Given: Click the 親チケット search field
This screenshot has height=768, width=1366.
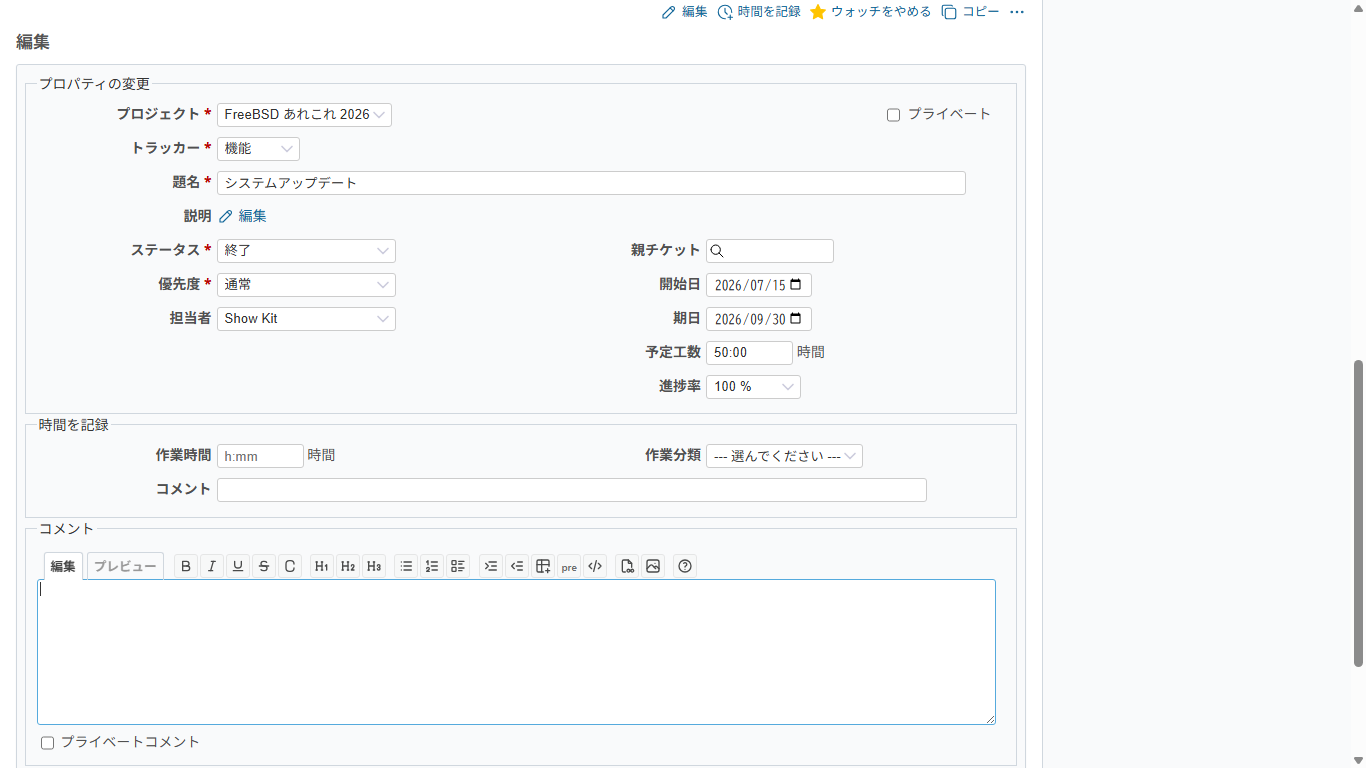Looking at the screenshot, I should click(770, 251).
